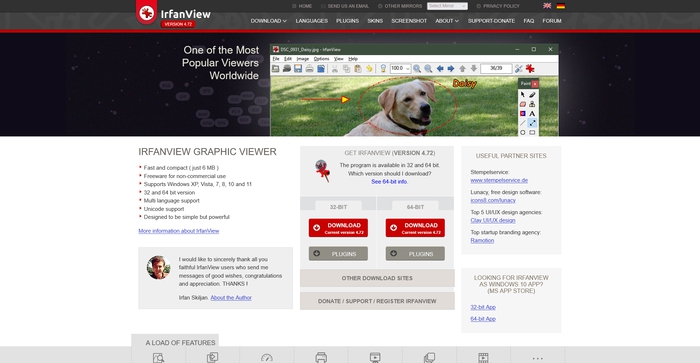Switch the site to the English flag
Viewport: 700px width, 363px height.
[547, 6]
